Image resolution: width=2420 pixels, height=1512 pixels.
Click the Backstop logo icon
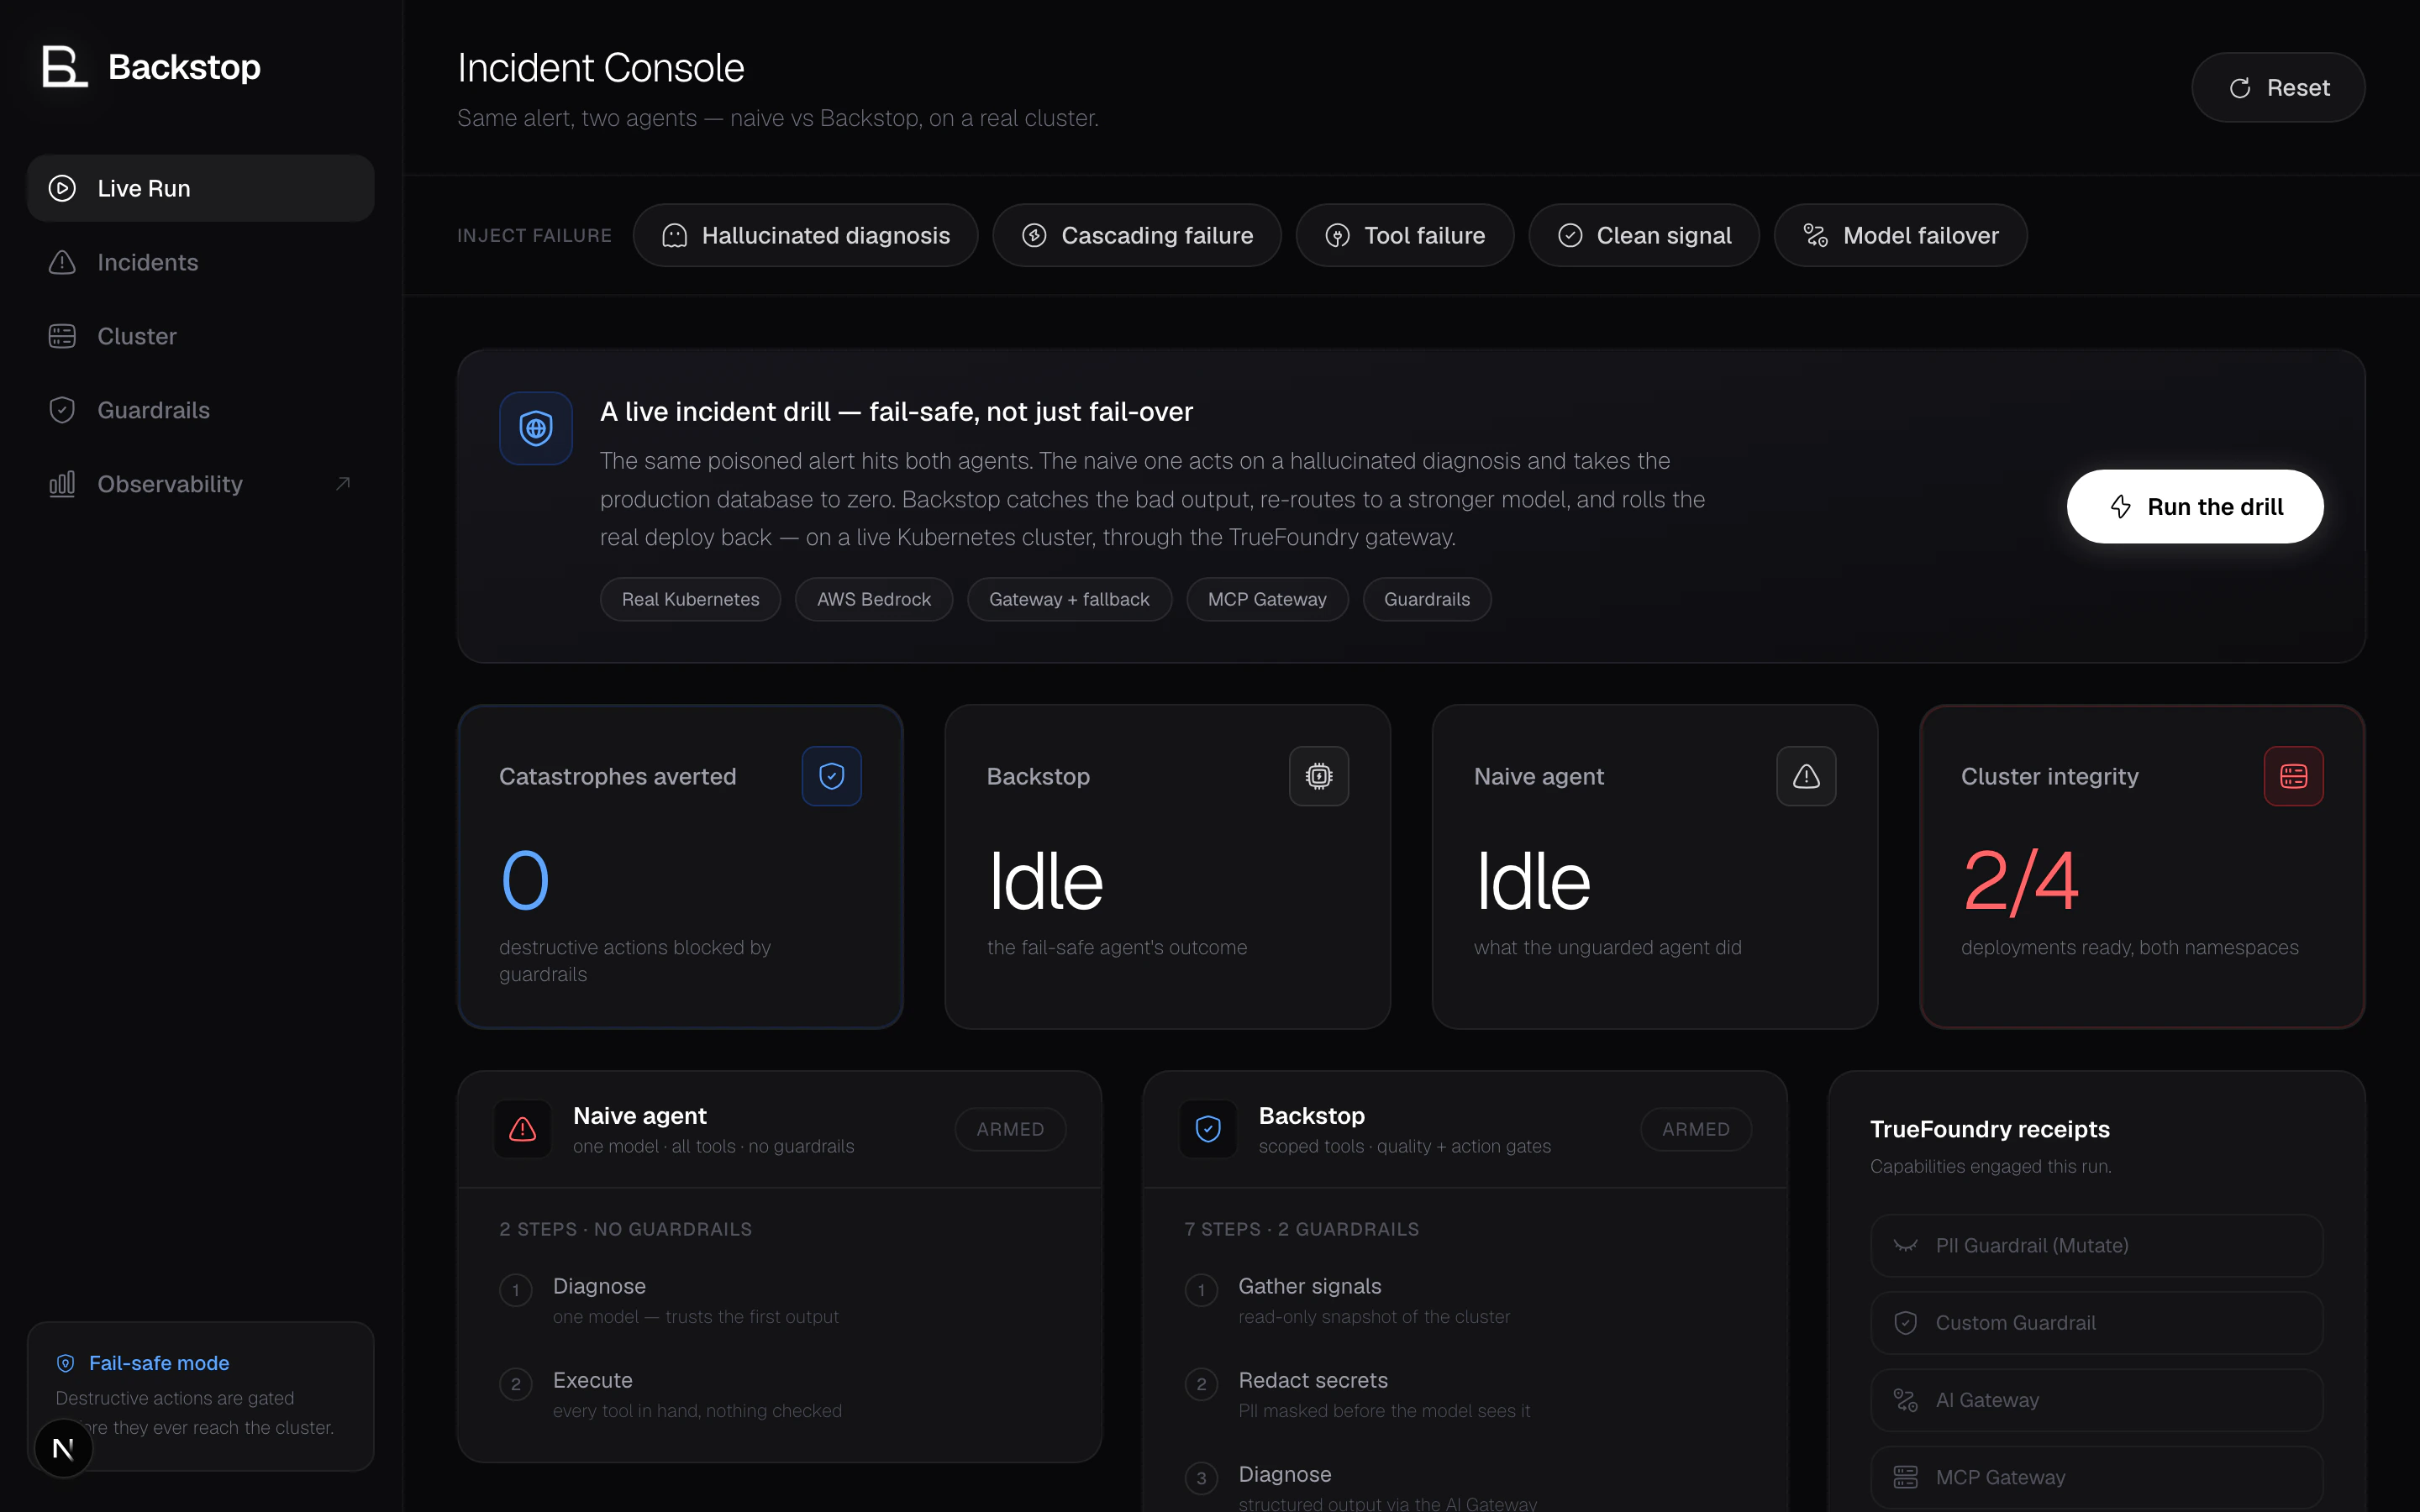click(65, 66)
